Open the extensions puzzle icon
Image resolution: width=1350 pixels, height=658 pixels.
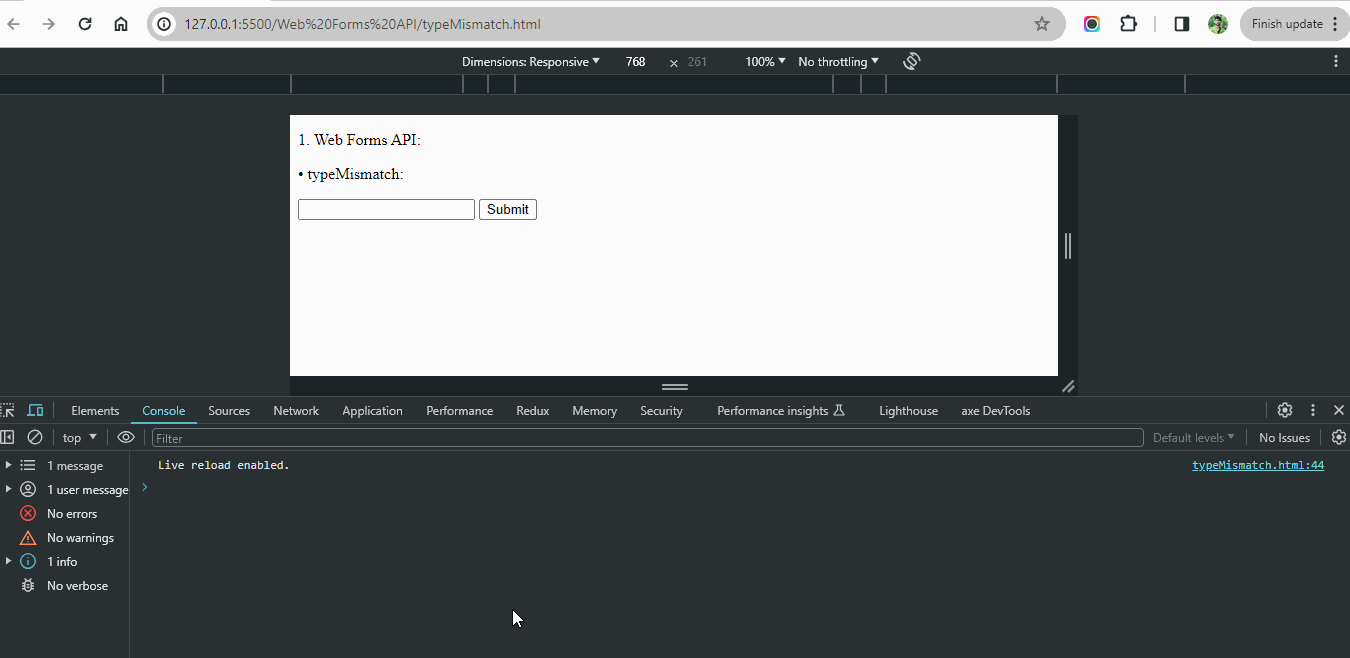(1128, 23)
